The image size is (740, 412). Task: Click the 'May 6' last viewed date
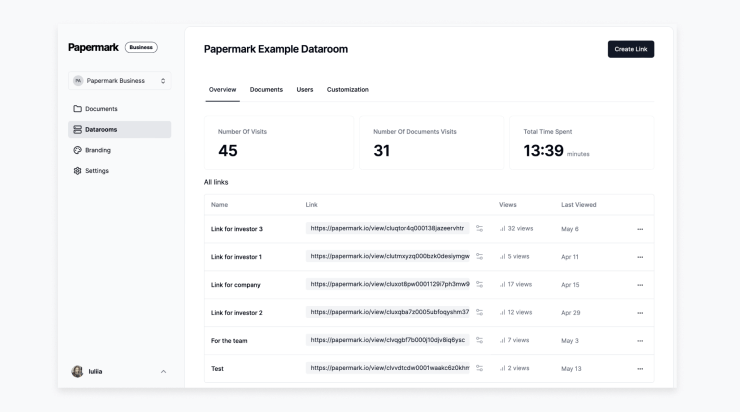pos(570,229)
